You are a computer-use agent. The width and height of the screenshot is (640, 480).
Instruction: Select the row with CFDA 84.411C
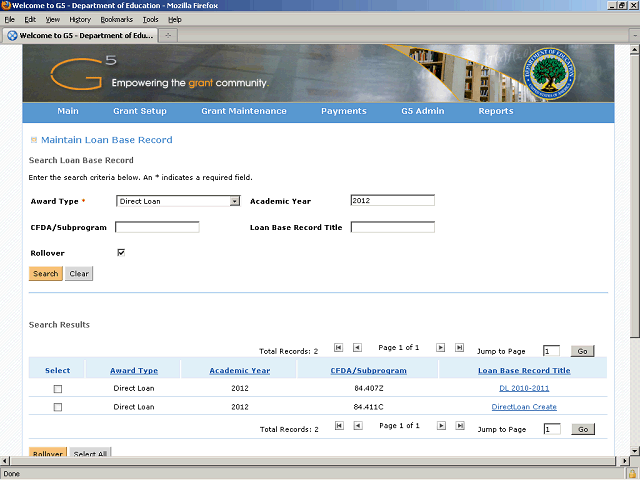(x=58, y=407)
